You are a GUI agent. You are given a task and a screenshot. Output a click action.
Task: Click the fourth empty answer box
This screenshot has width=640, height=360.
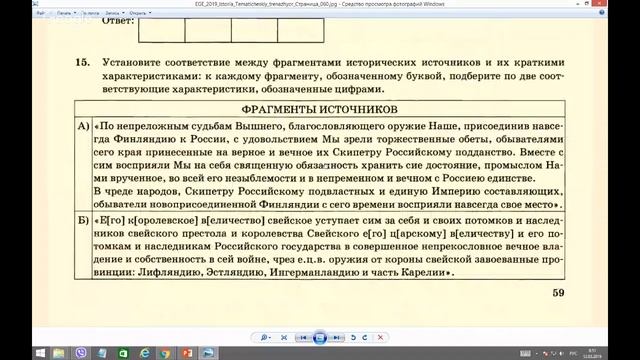[x=301, y=30]
